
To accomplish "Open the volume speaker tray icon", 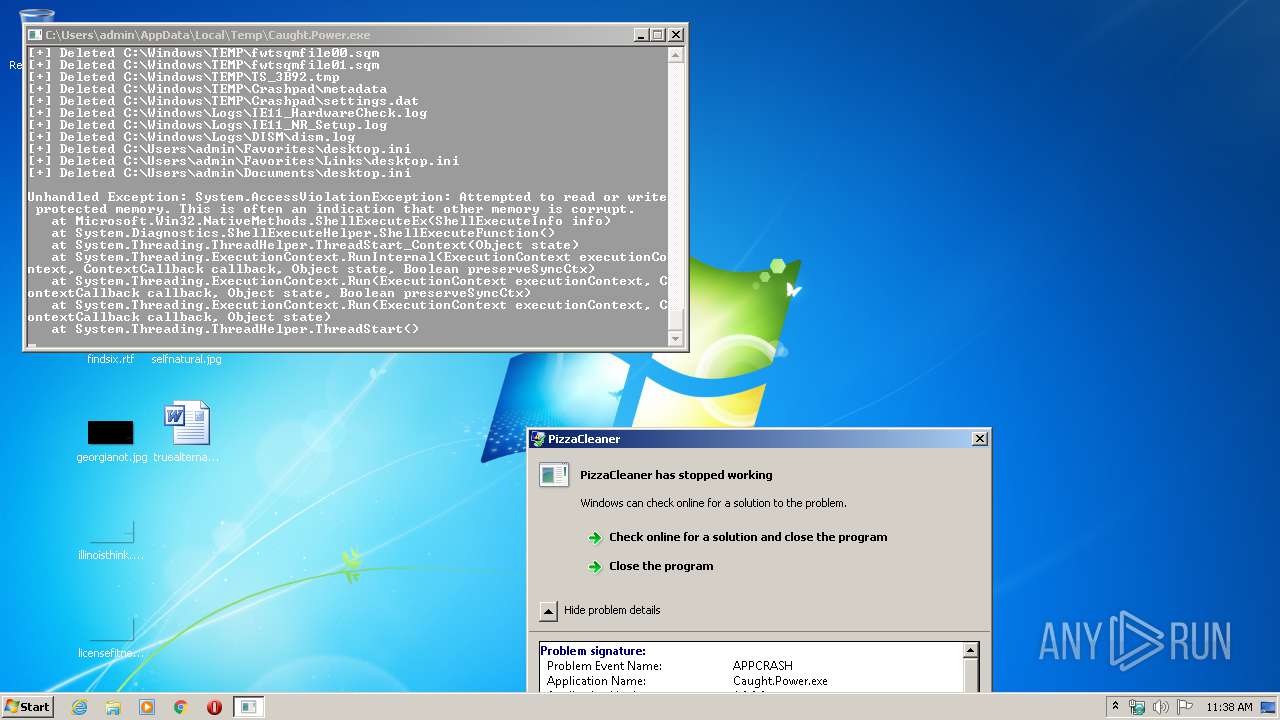I will [1161, 707].
